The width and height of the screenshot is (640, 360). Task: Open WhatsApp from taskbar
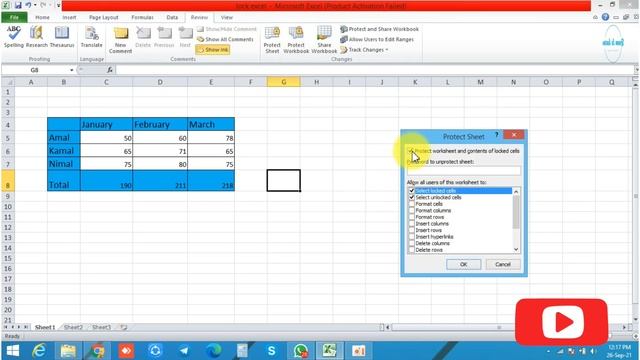point(300,351)
